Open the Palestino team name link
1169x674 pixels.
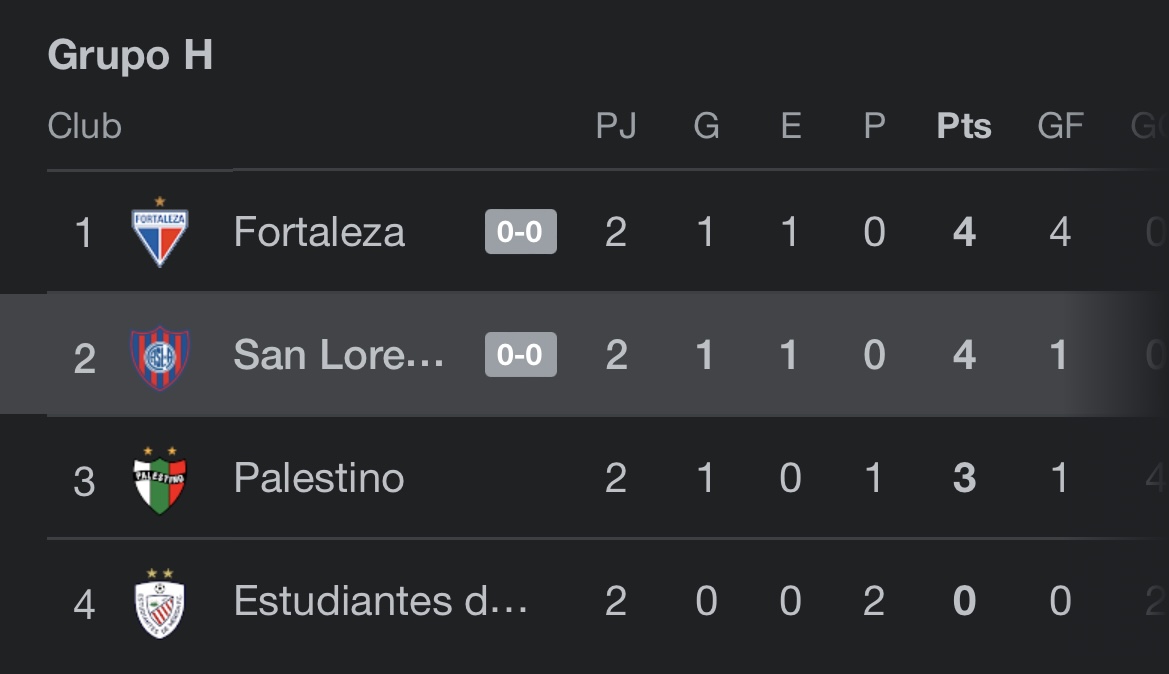coord(319,477)
